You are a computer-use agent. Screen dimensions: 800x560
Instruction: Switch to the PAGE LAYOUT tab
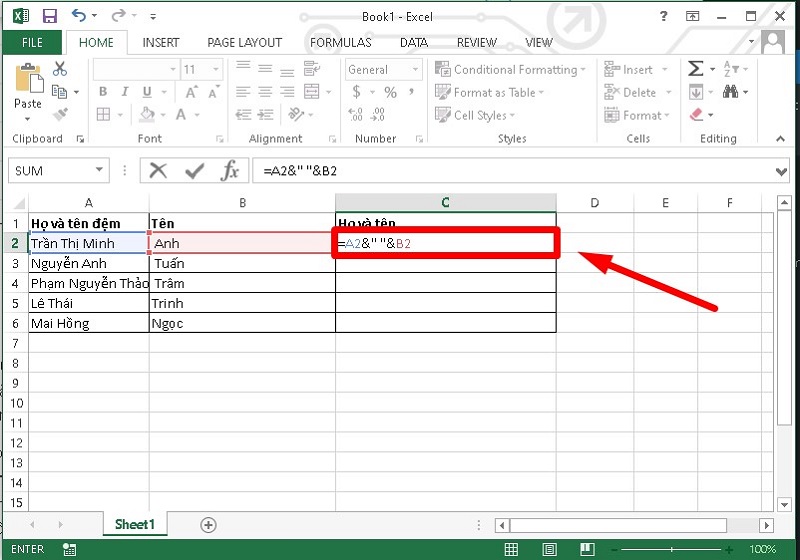(244, 42)
